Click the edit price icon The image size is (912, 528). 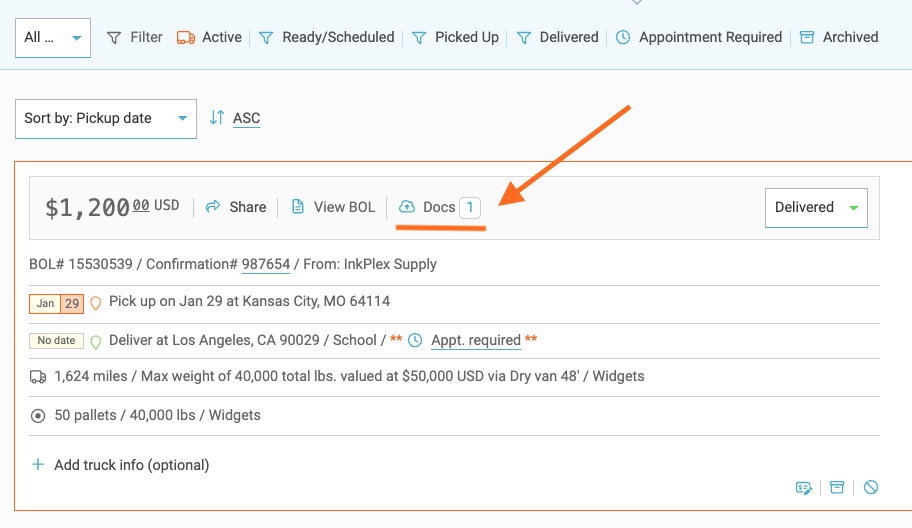pos(803,487)
